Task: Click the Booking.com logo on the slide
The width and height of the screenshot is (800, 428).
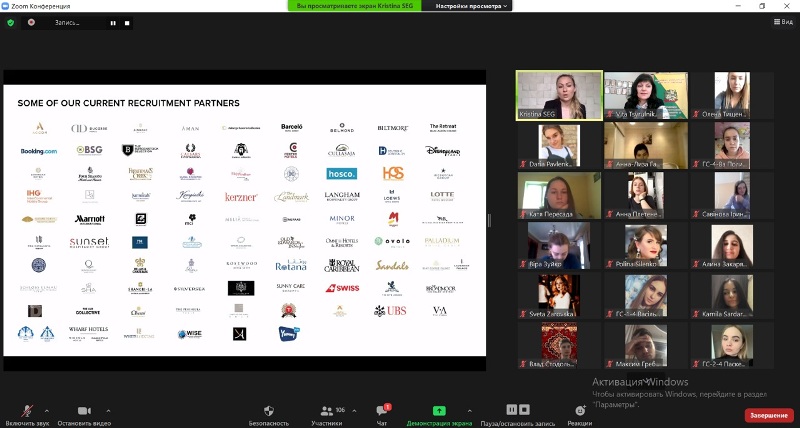Action: [x=39, y=151]
